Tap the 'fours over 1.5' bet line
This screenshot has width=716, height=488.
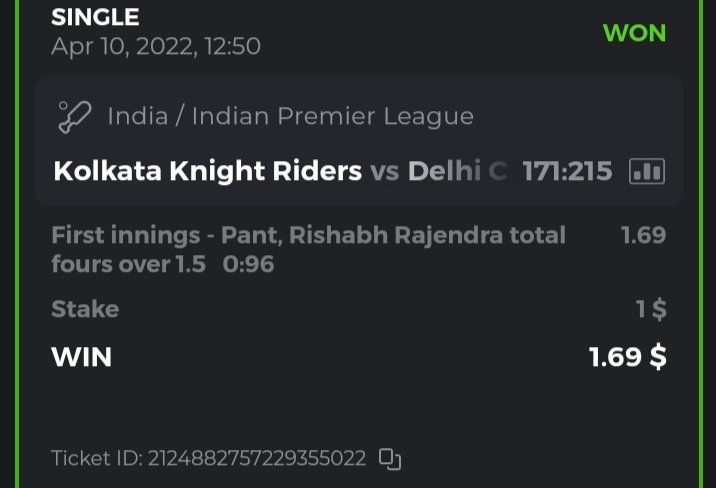coord(128,264)
